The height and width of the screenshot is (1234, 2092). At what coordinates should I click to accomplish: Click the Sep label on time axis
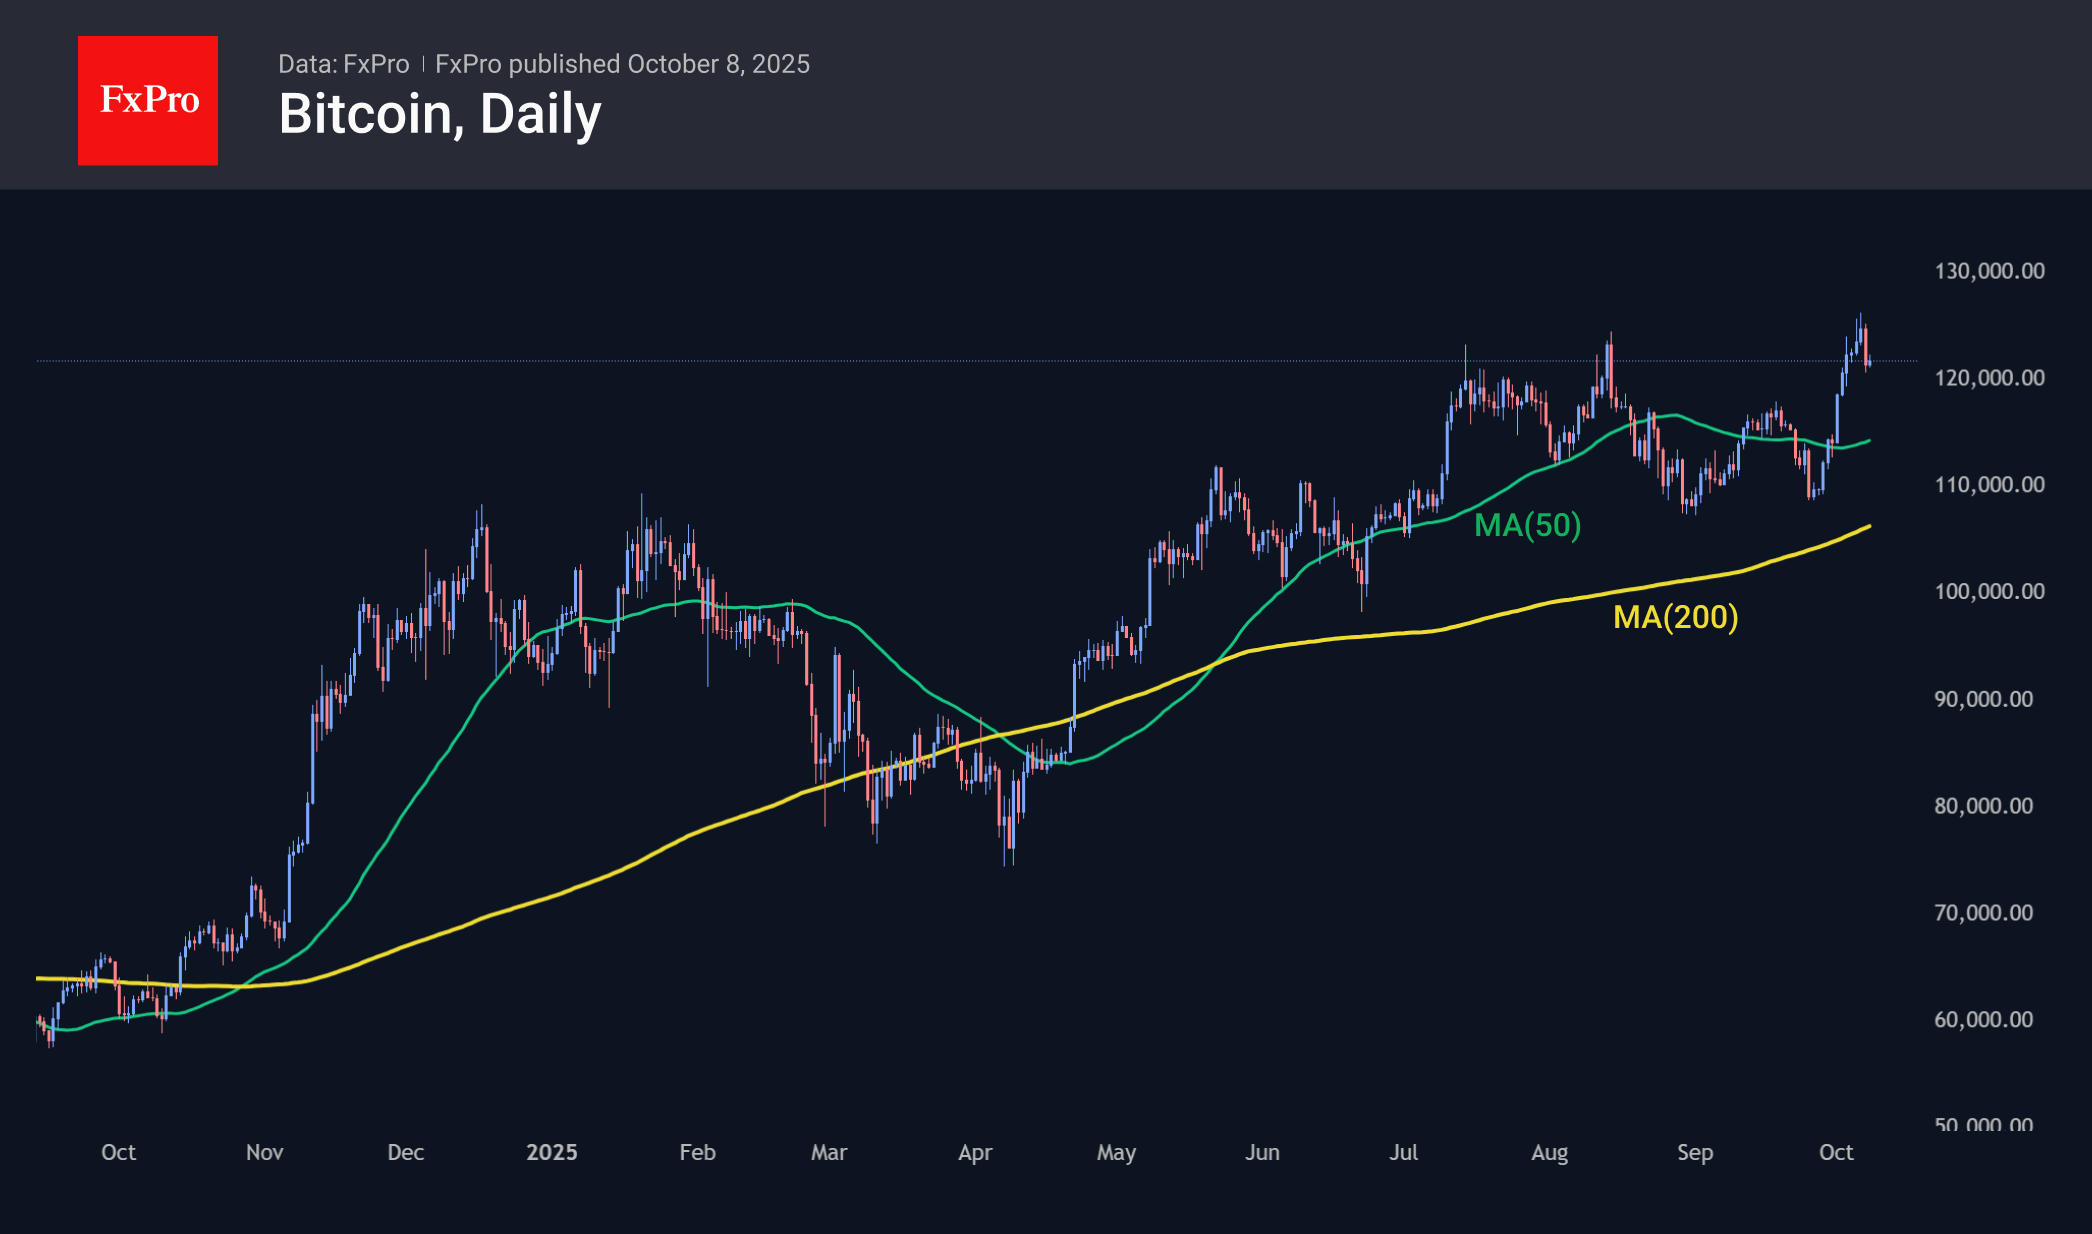coord(1695,1152)
